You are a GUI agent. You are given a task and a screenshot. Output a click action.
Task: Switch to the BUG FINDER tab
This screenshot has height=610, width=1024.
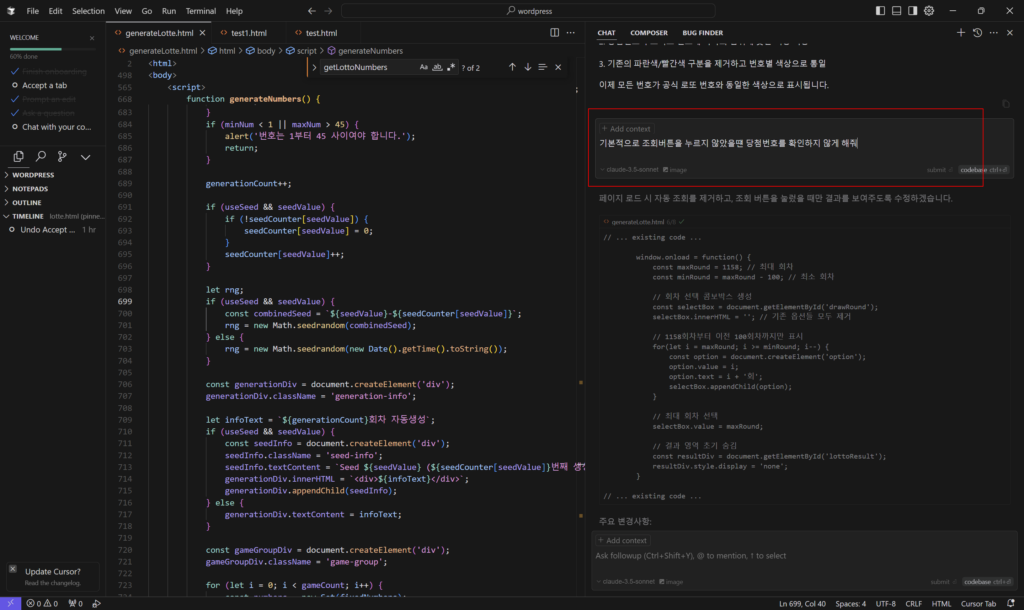[703, 33]
